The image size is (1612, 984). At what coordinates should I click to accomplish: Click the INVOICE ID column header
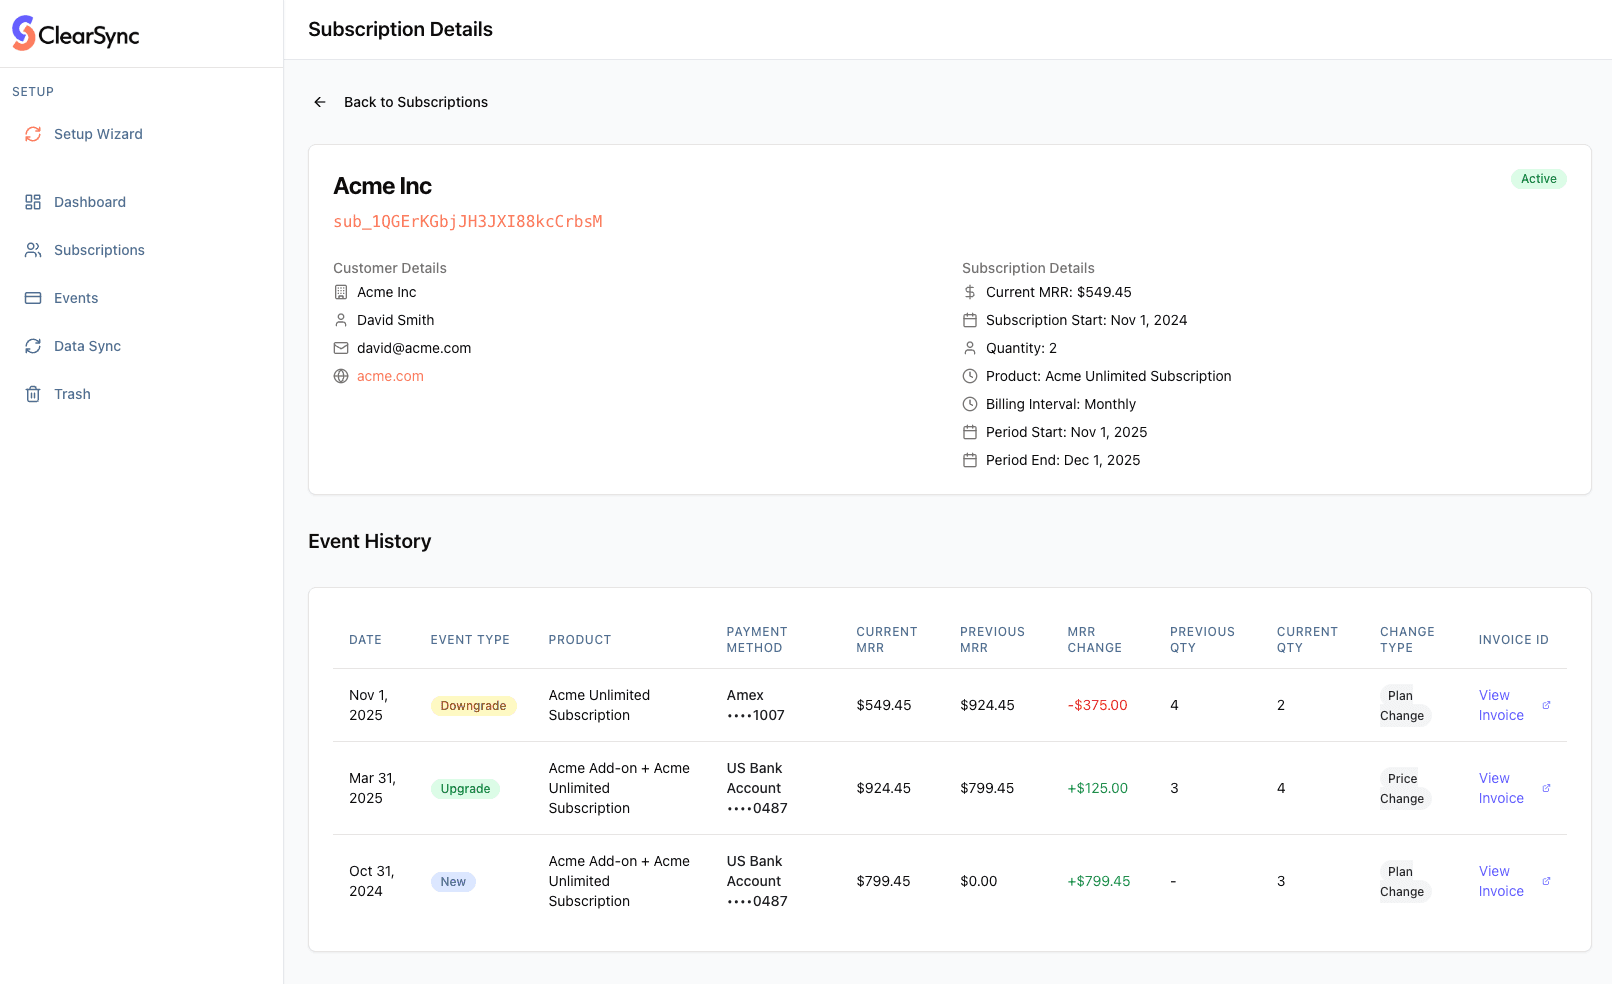coord(1514,640)
